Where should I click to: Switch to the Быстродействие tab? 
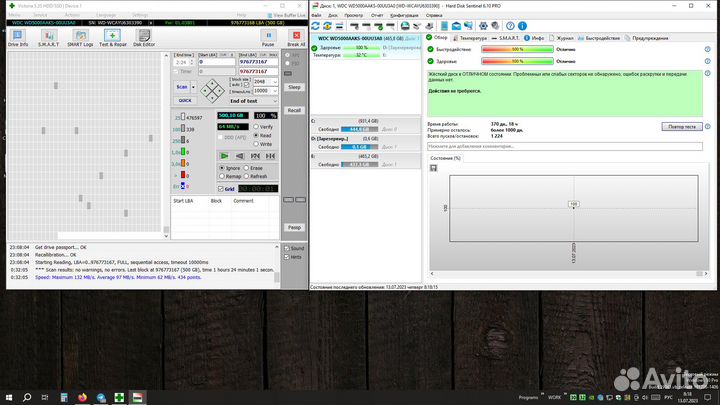tap(599, 38)
